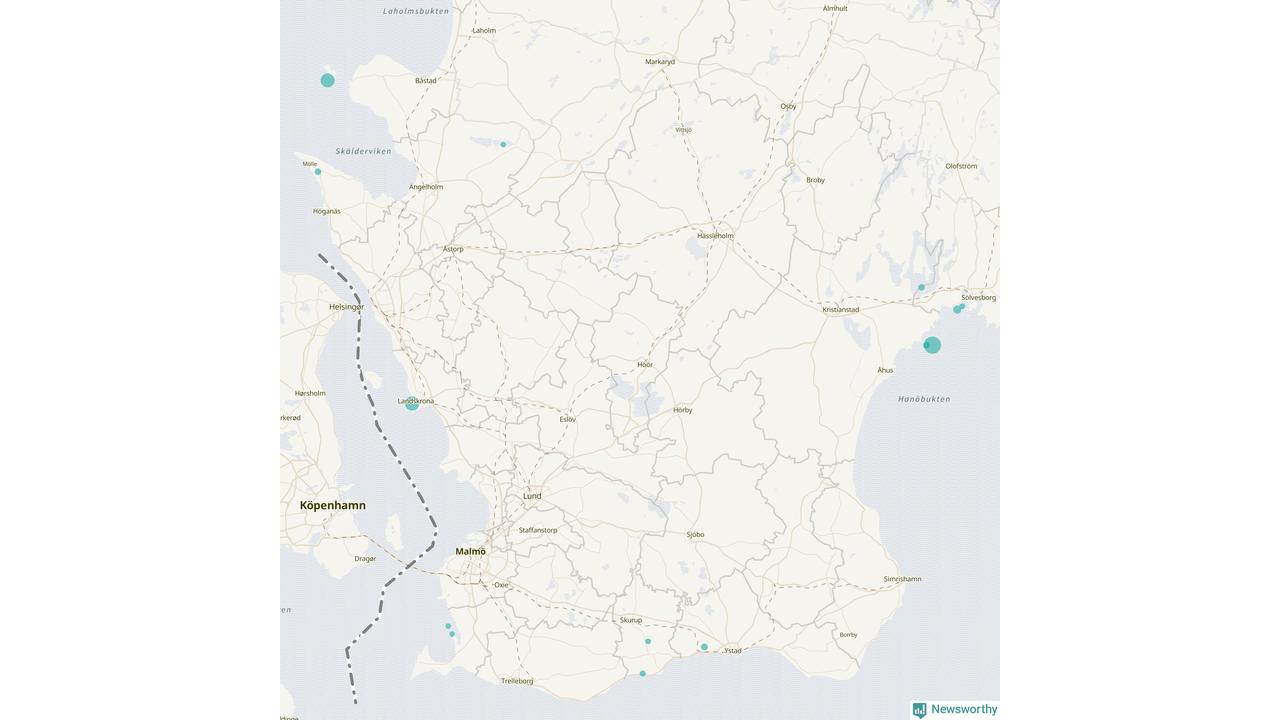Select the teal marker on Landskrona
The width and height of the screenshot is (1280, 720).
tap(412, 403)
